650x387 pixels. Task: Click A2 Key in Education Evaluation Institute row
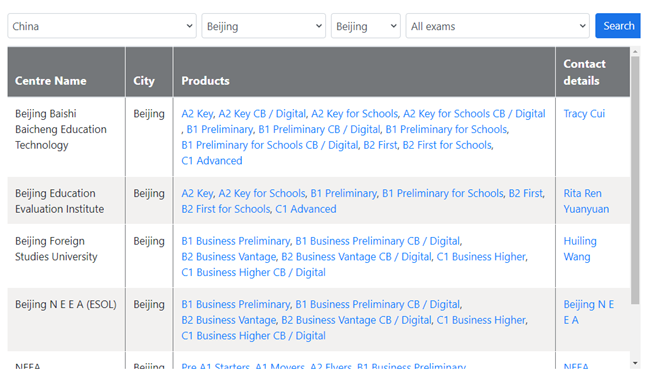(197, 193)
